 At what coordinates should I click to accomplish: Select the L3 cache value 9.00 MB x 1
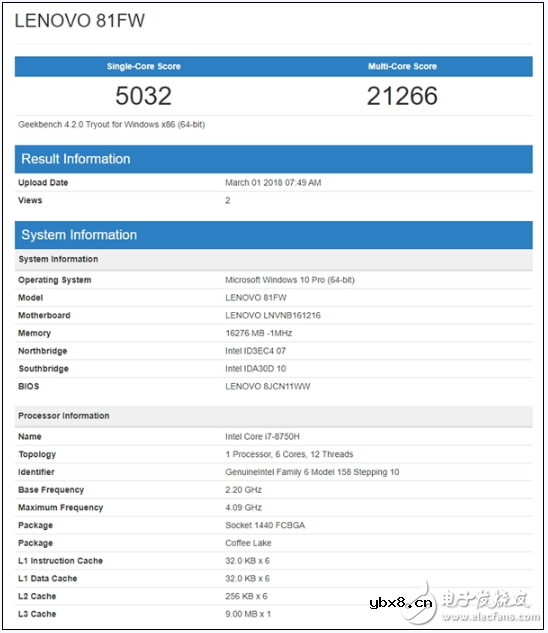pos(248,614)
